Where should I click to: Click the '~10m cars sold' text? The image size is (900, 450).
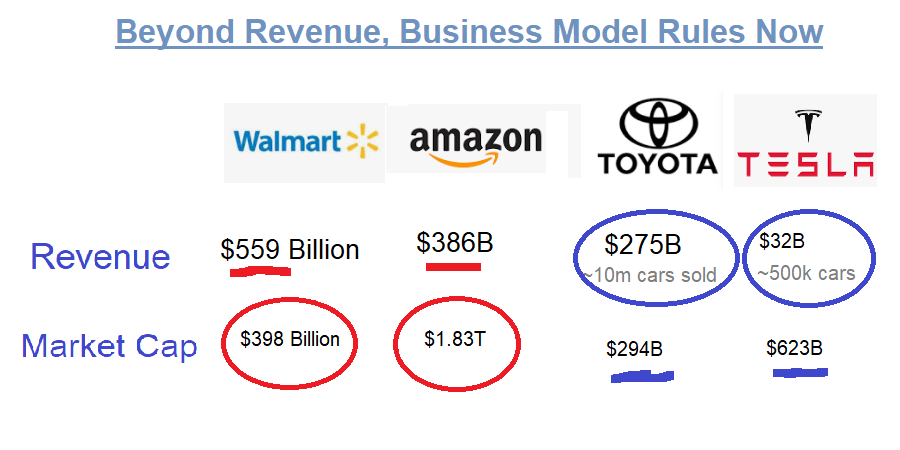coord(650,275)
